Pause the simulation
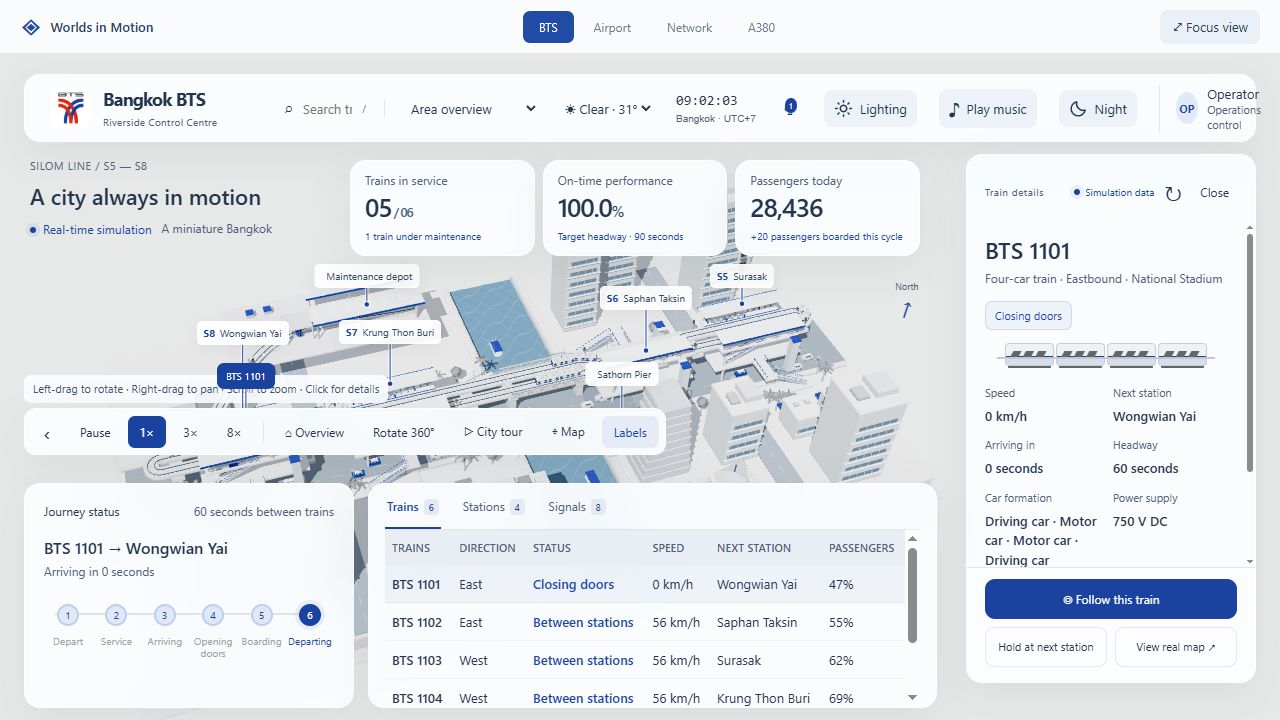The width and height of the screenshot is (1280, 720). (95, 433)
